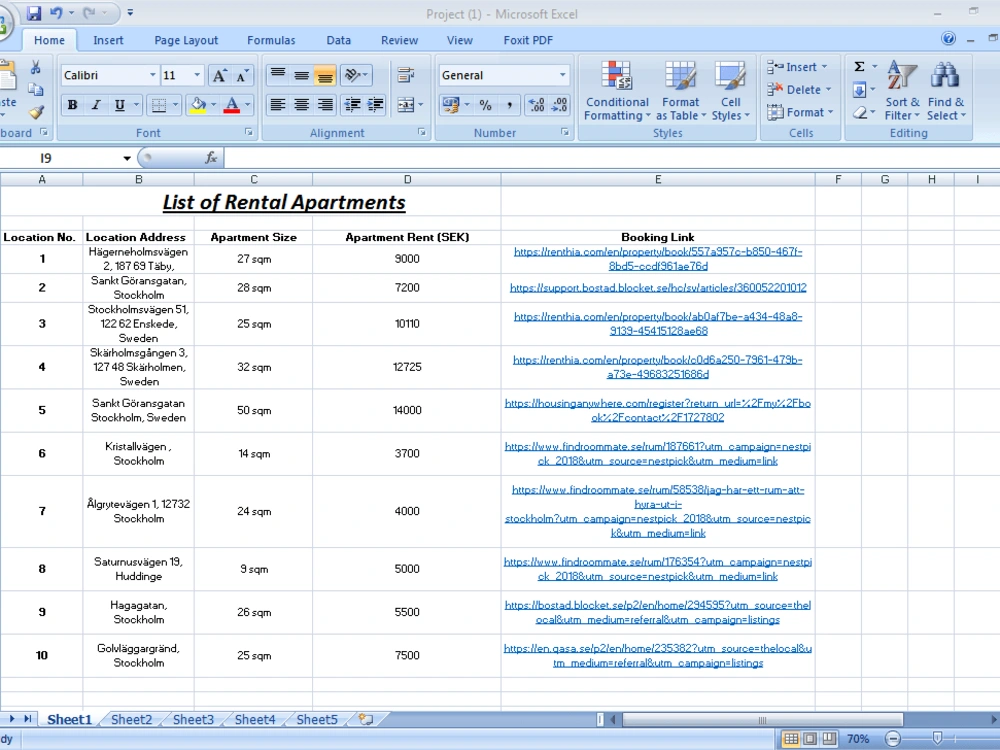This screenshot has width=1000, height=750.
Task: Switch to Page Layout view icon
Action: [x=810, y=739]
